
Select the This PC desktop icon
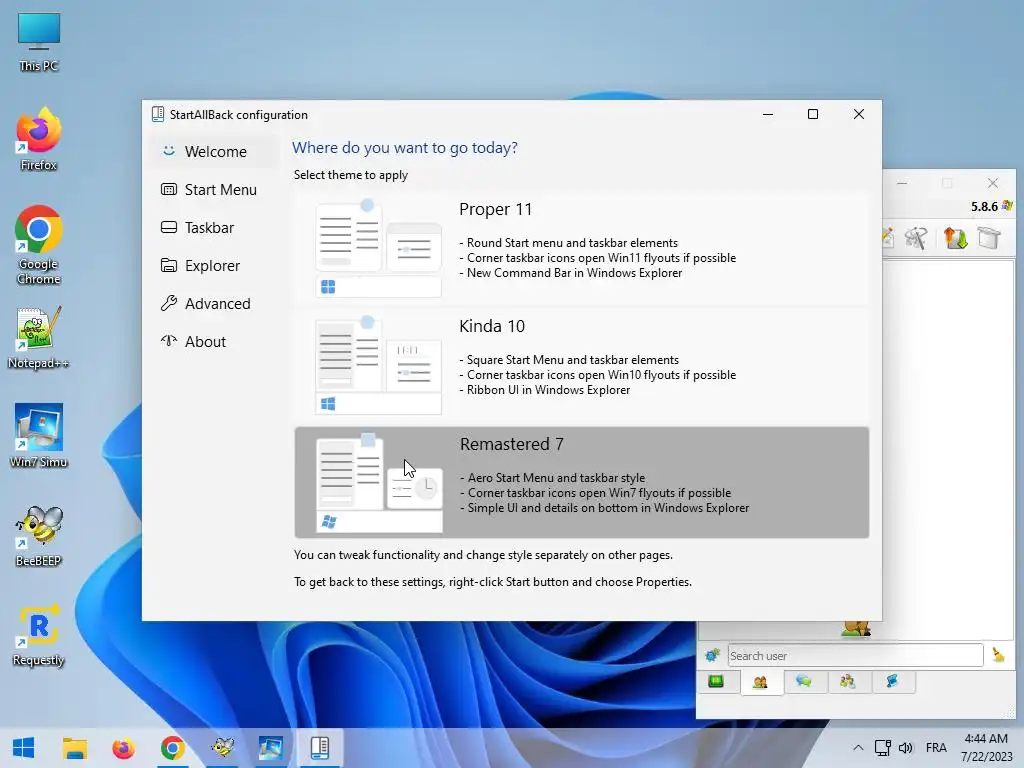click(39, 41)
